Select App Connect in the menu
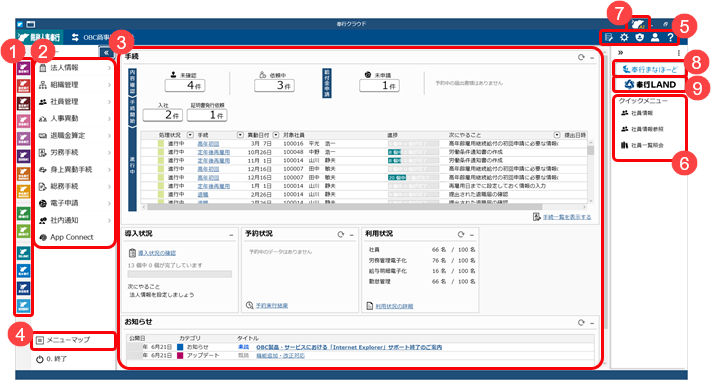The height and width of the screenshot is (380, 711). (75, 237)
